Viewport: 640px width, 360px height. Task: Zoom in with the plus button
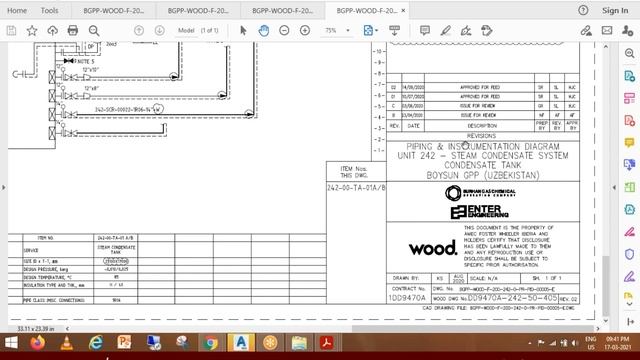[x=305, y=31]
